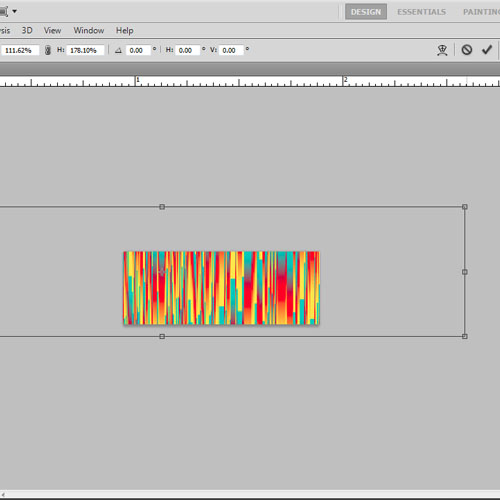Open the 3D menu
This screenshot has width=500, height=500.
(27, 30)
